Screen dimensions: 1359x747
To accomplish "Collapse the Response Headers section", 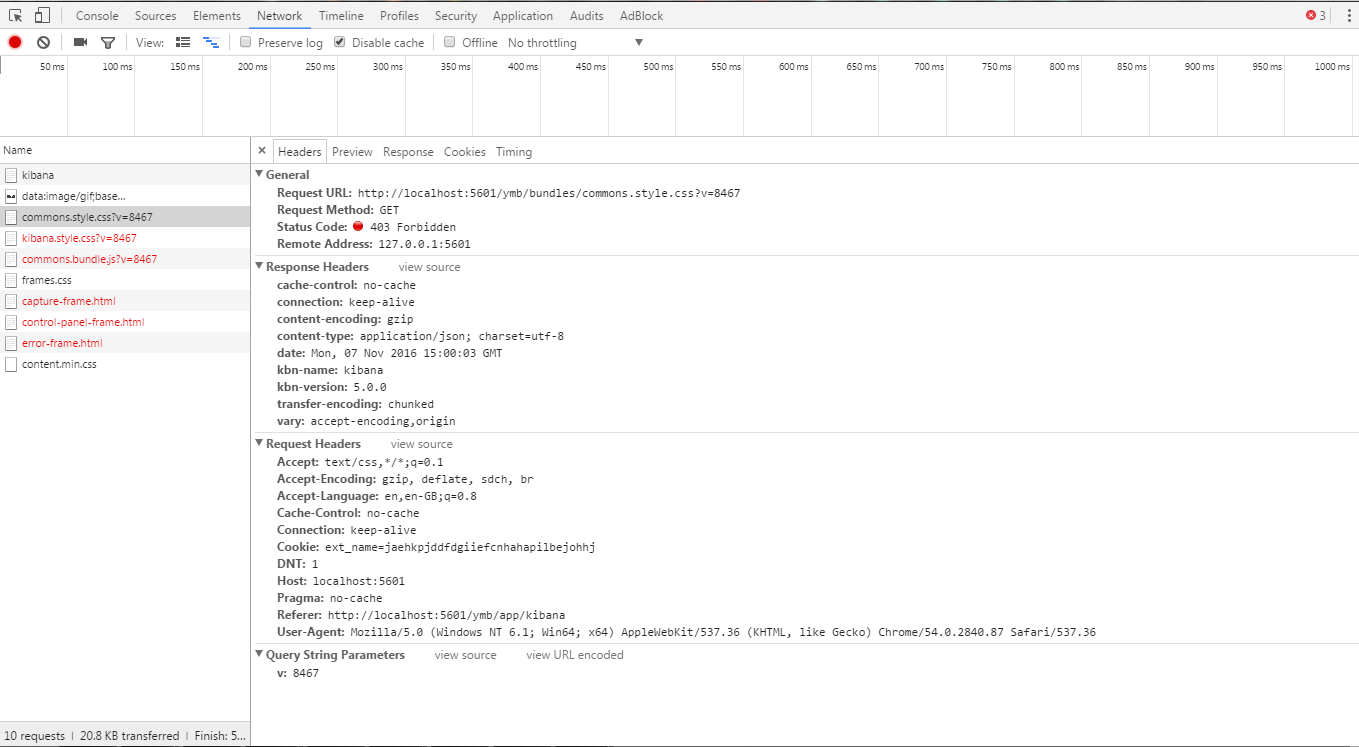I will [x=260, y=267].
